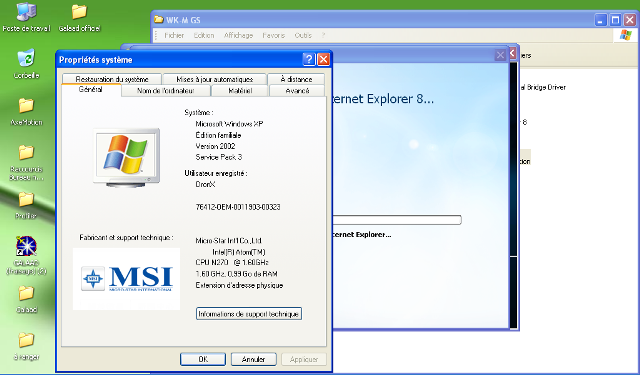Open Favoris menu in WK-M GS window
640x375 pixels.
(x=273, y=36)
